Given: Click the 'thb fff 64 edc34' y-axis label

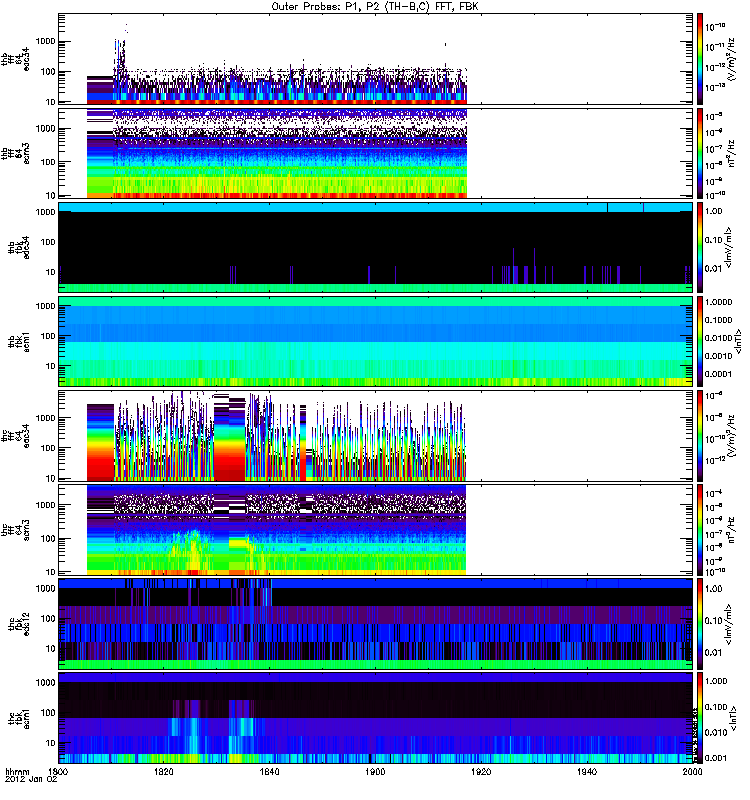Looking at the screenshot, I should click(16, 59).
